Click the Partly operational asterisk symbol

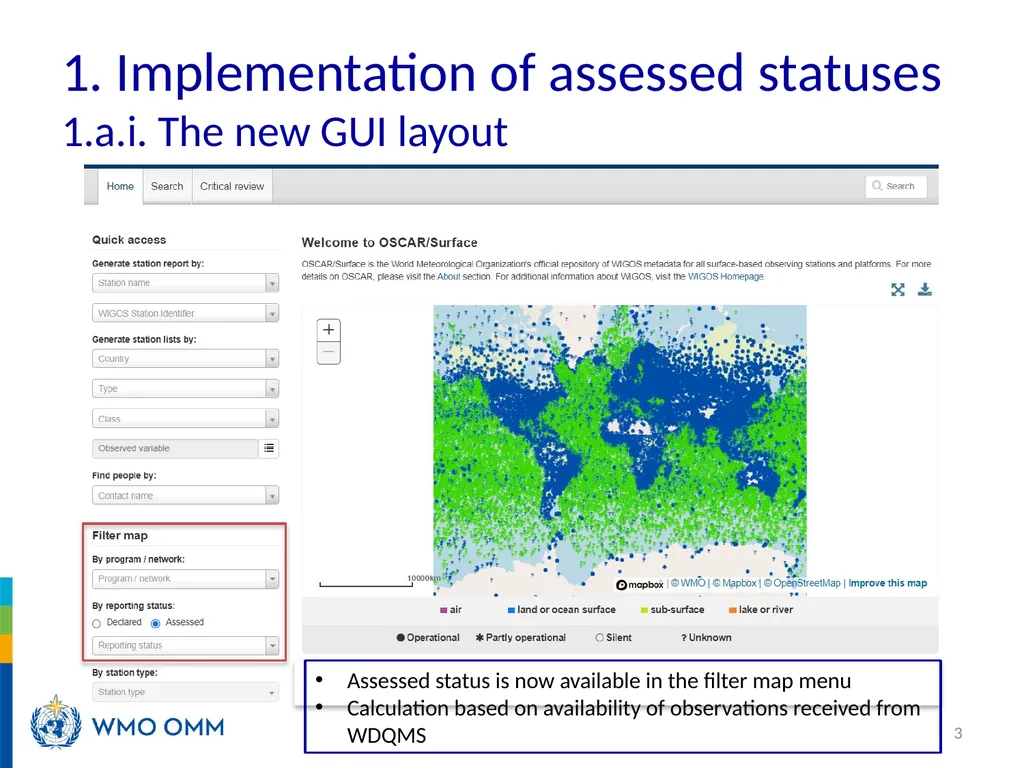(479, 637)
